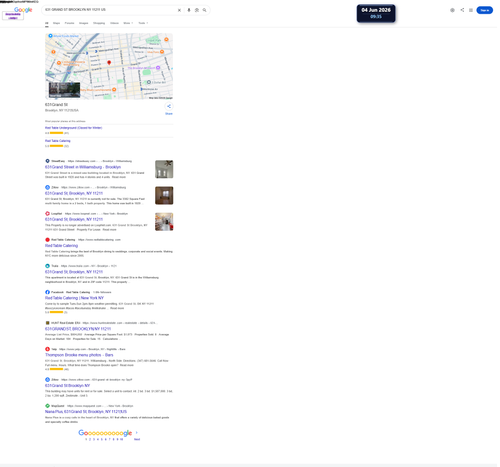The width and height of the screenshot is (500, 467).
Task: Switch to the Videos tab
Action: point(114,23)
